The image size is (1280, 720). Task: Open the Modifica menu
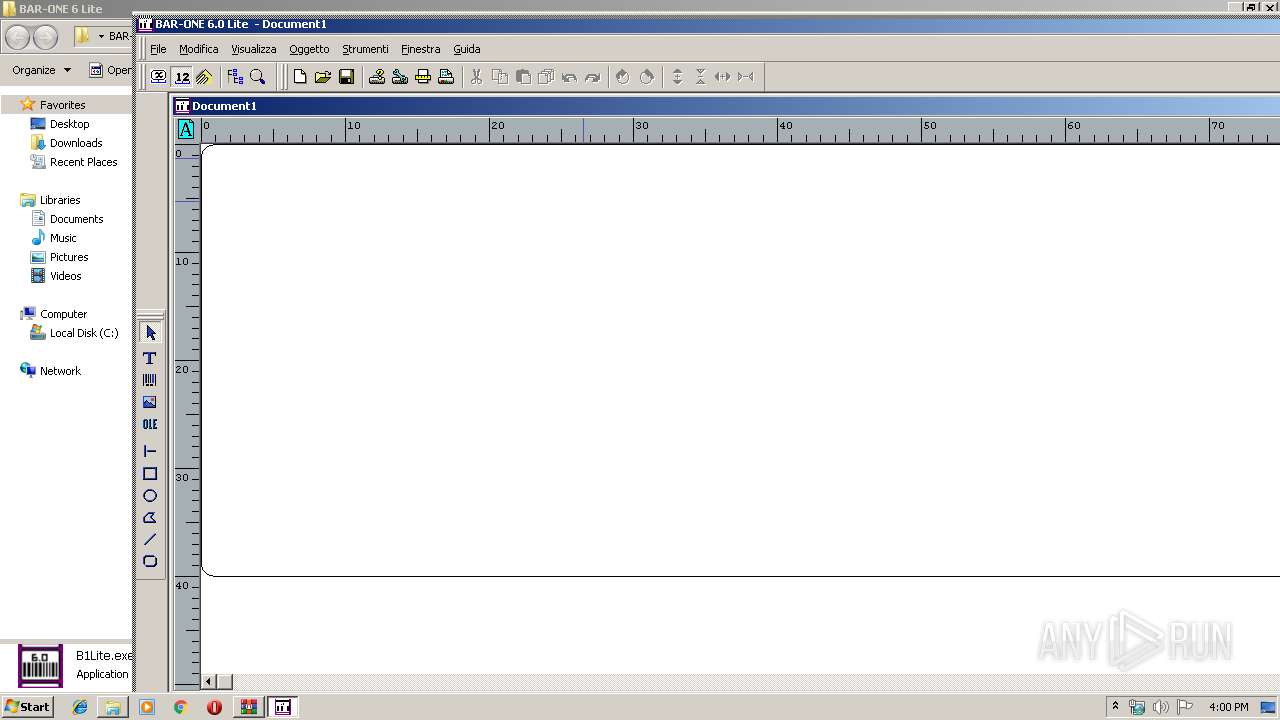coord(198,49)
